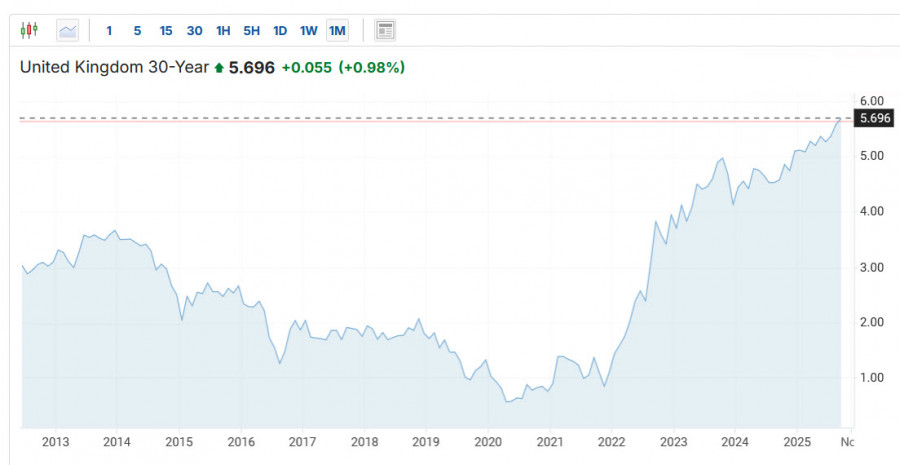Click the 2023 x-axis label
The width and height of the screenshot is (900, 465).
(673, 442)
